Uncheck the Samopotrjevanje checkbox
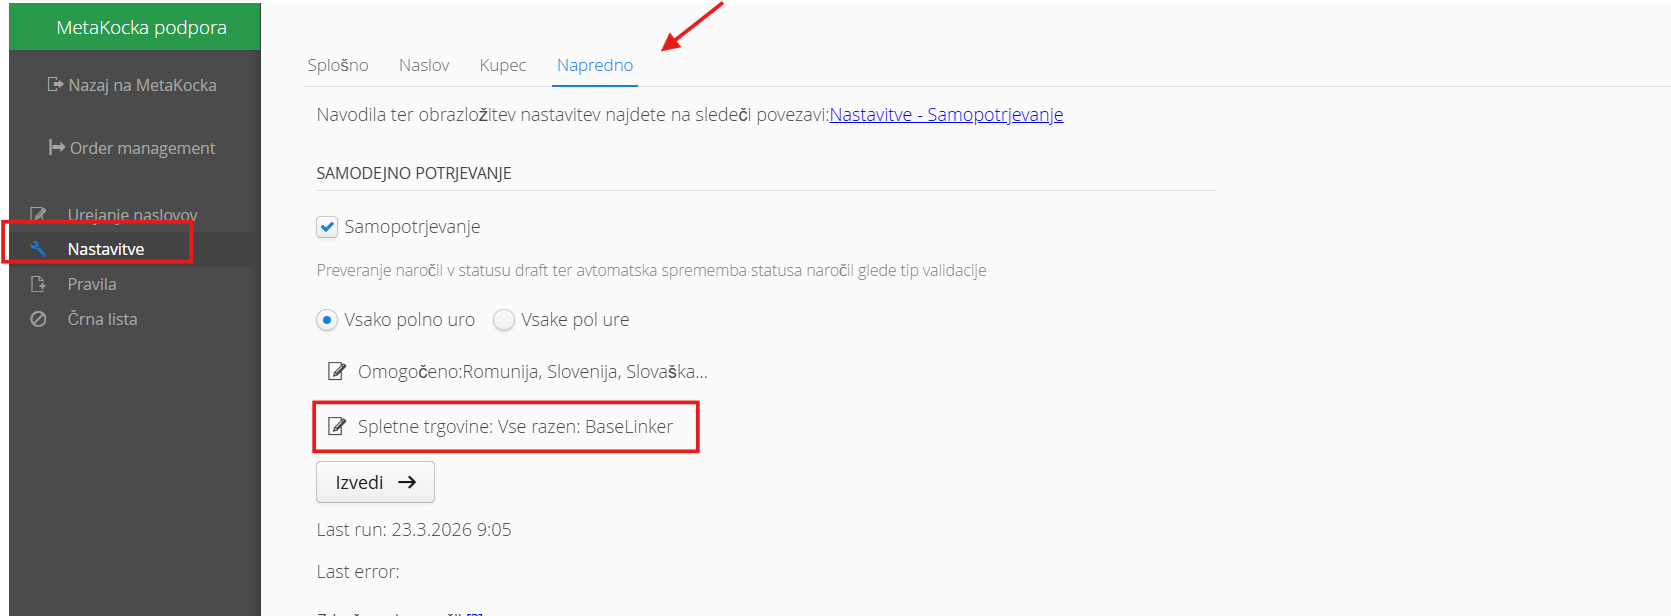This screenshot has width=1671, height=616. pos(327,227)
